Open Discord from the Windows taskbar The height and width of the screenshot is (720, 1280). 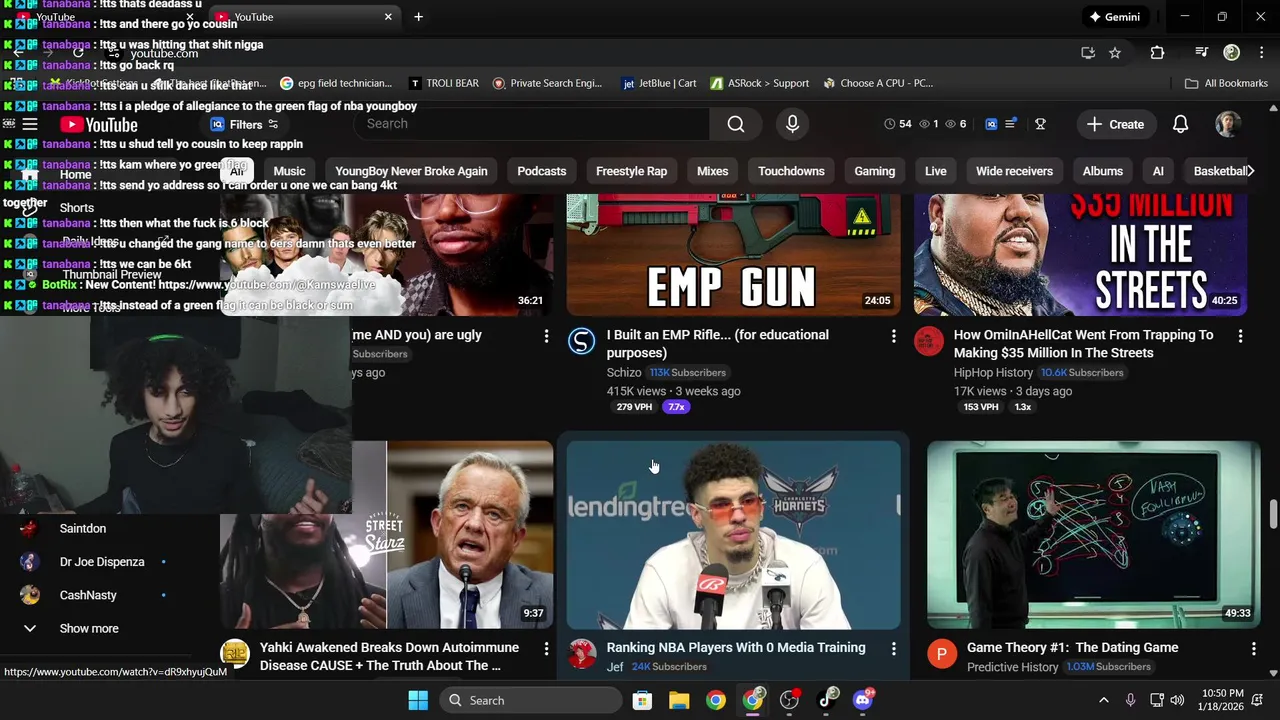pyautogui.click(x=863, y=700)
